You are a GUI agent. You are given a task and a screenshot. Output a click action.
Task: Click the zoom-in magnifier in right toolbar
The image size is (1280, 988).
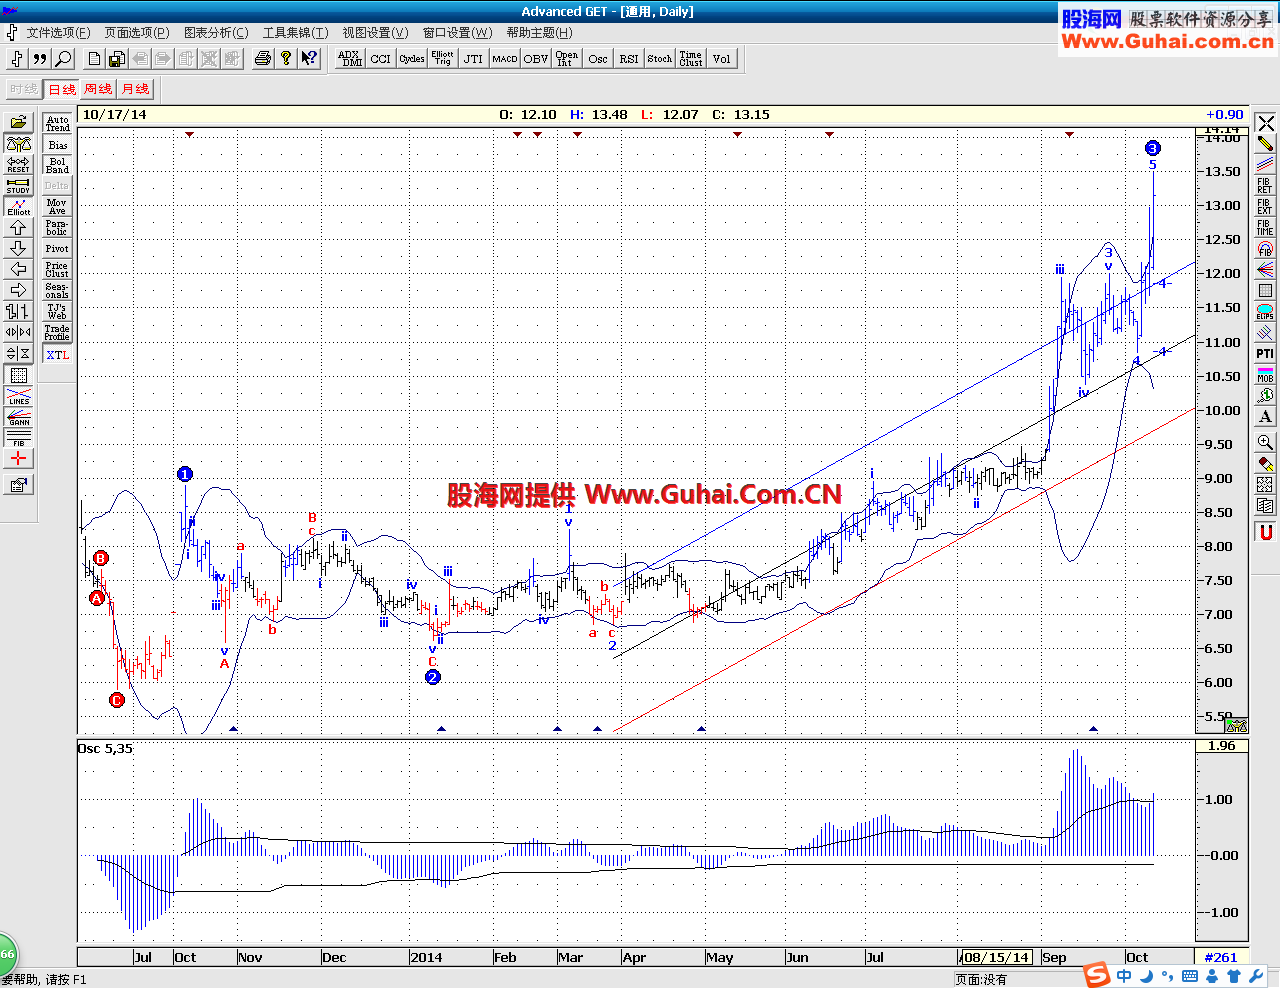pos(1265,442)
